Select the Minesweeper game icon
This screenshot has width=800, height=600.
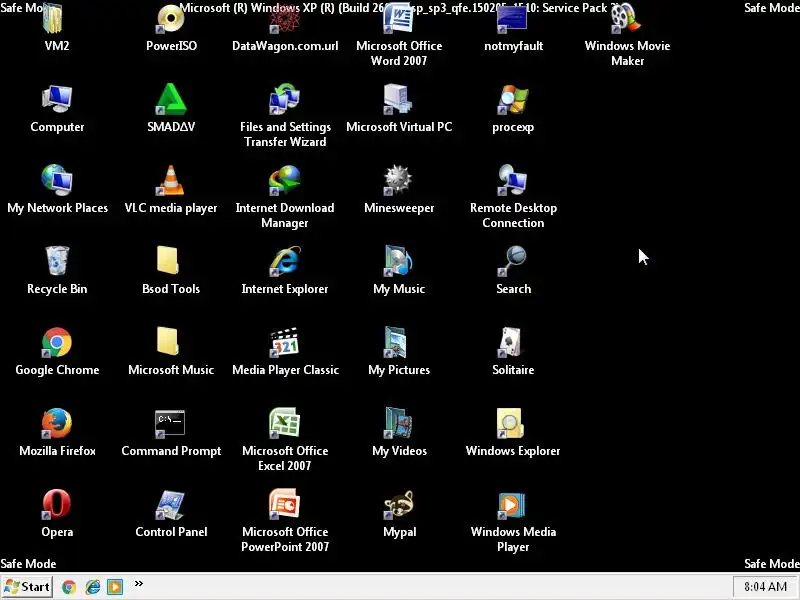[x=399, y=180]
